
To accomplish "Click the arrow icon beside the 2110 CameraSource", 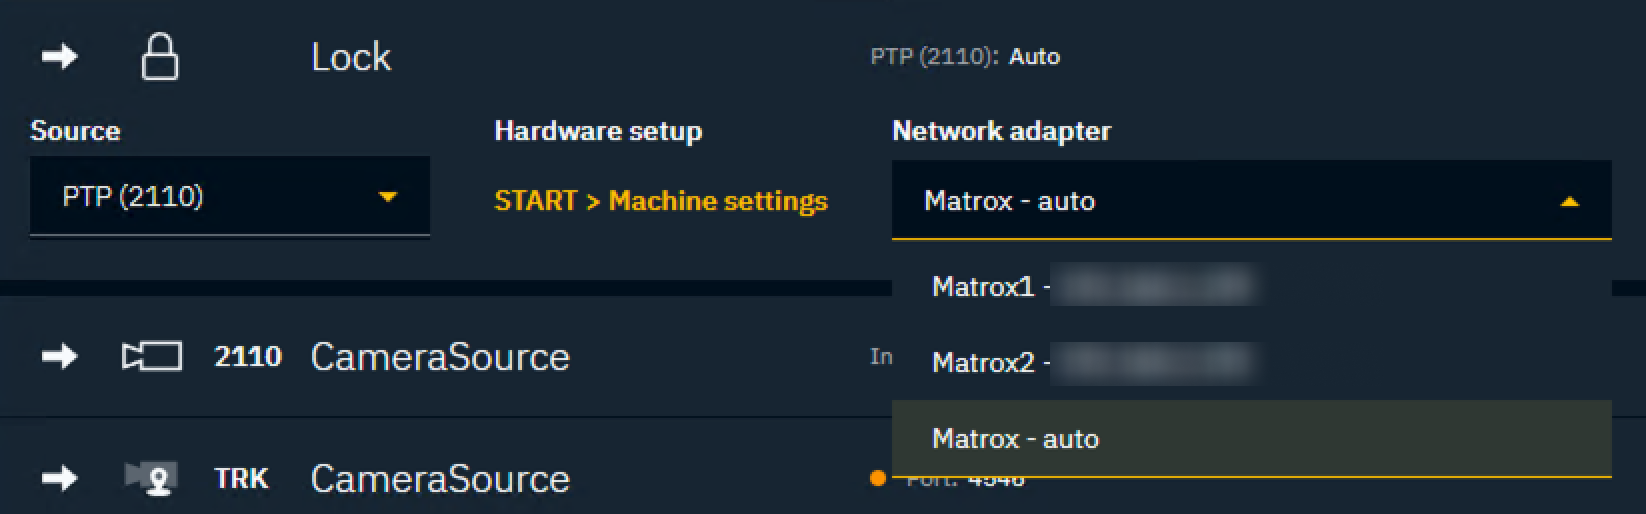I will click(x=59, y=357).
